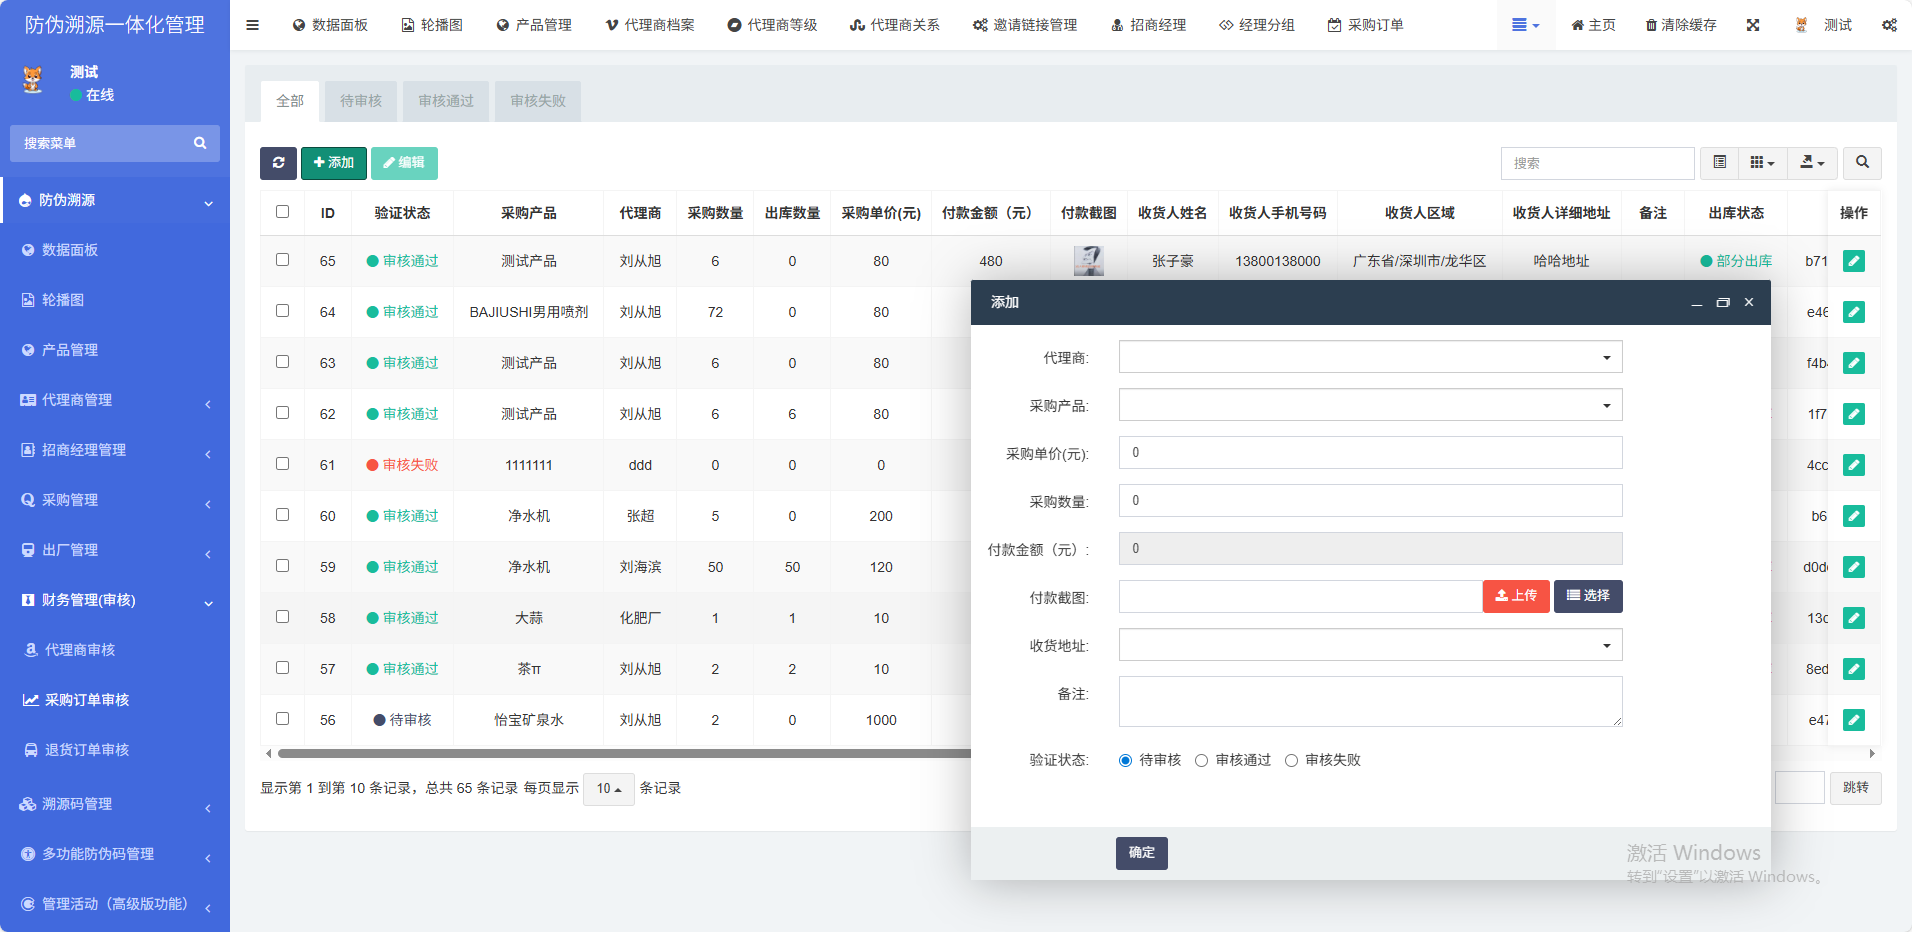Click the fullscreen toggle icon in header

click(1753, 25)
